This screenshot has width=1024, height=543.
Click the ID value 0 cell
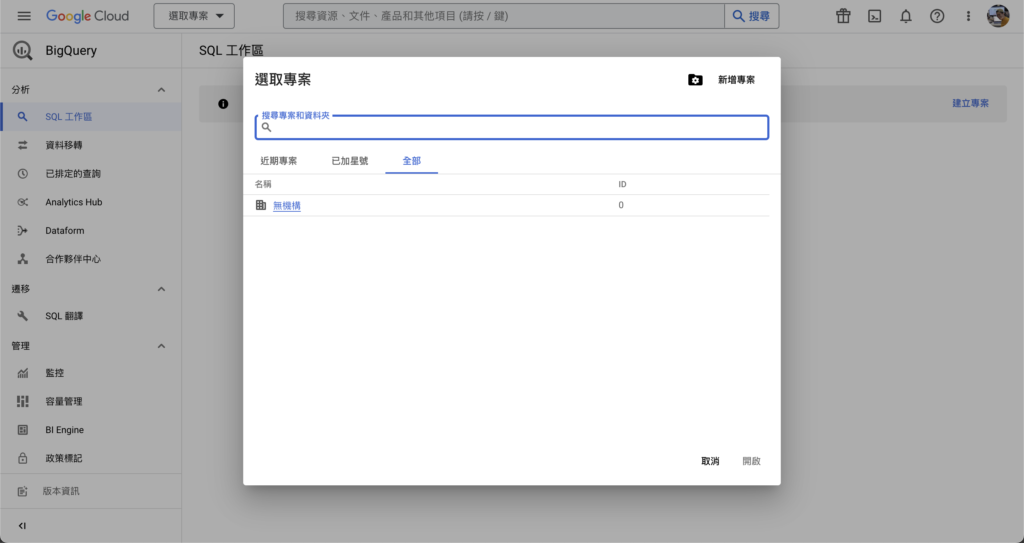[x=621, y=205]
